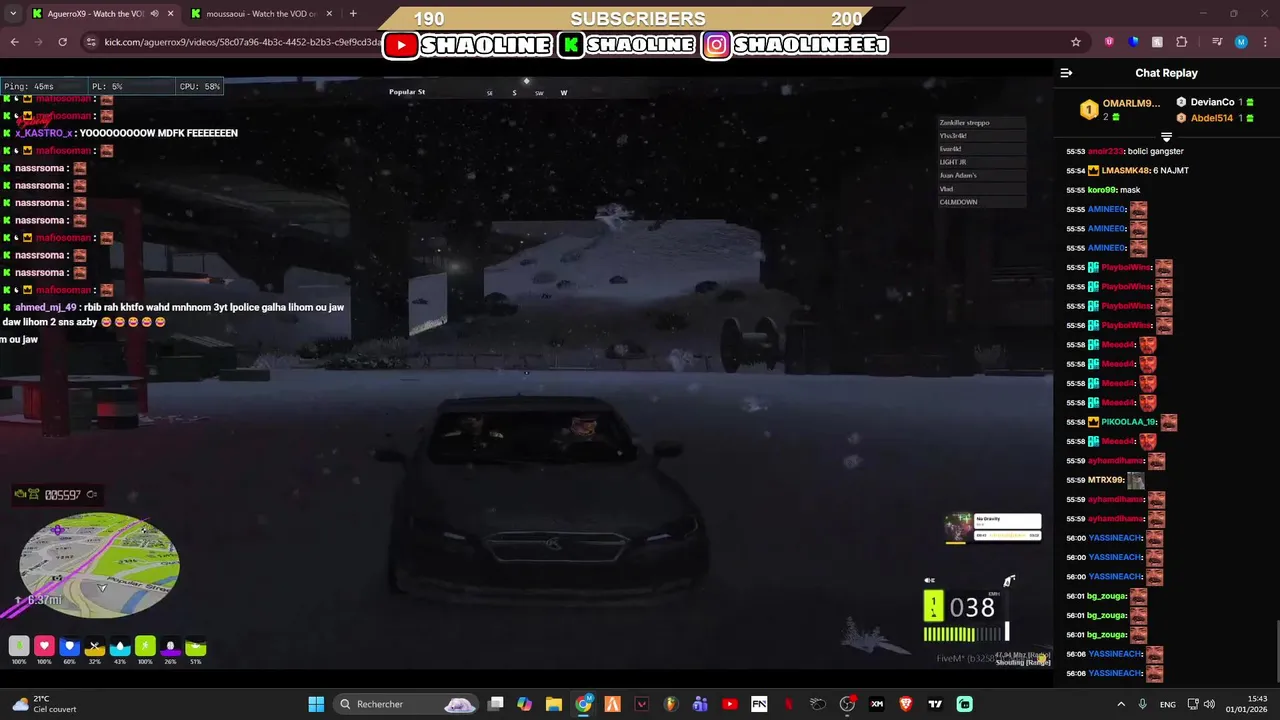Open Abdel514 leaderboard entry
1280x720 pixels.
pos(1215,118)
